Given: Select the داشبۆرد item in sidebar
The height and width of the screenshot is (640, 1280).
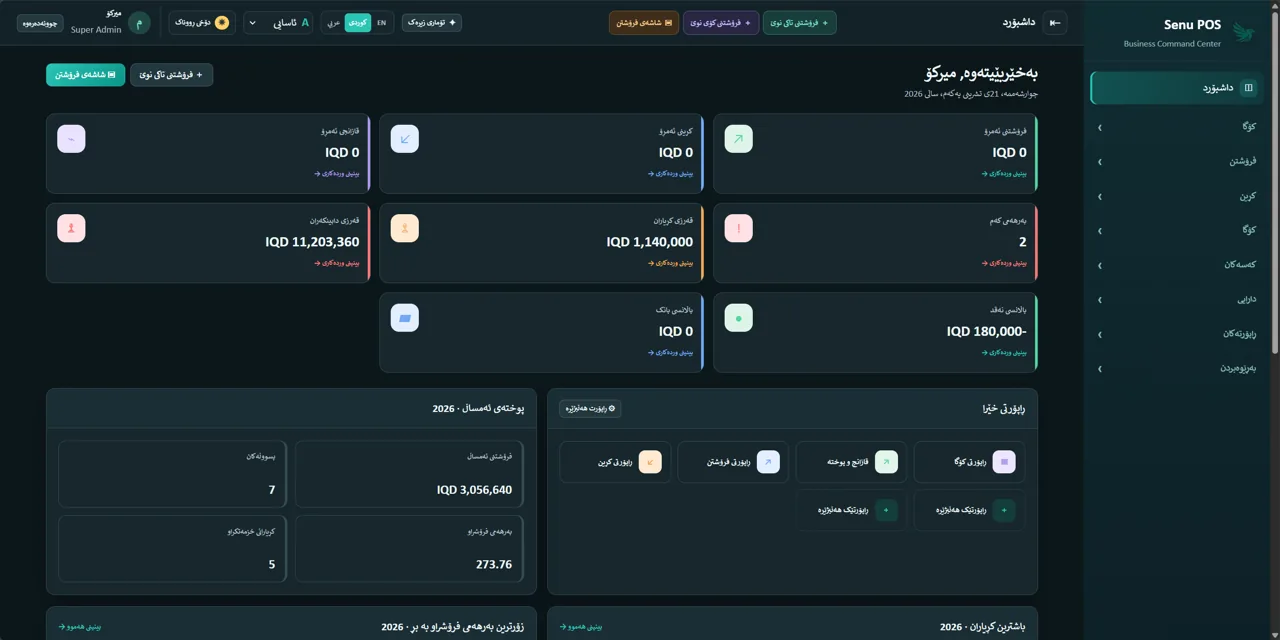Looking at the screenshot, I should point(1177,88).
